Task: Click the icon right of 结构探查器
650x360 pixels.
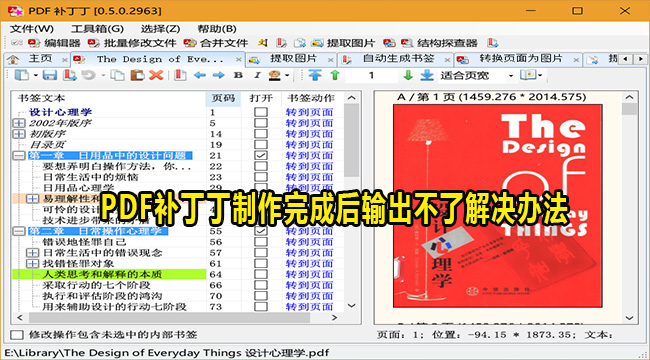Action: point(492,43)
